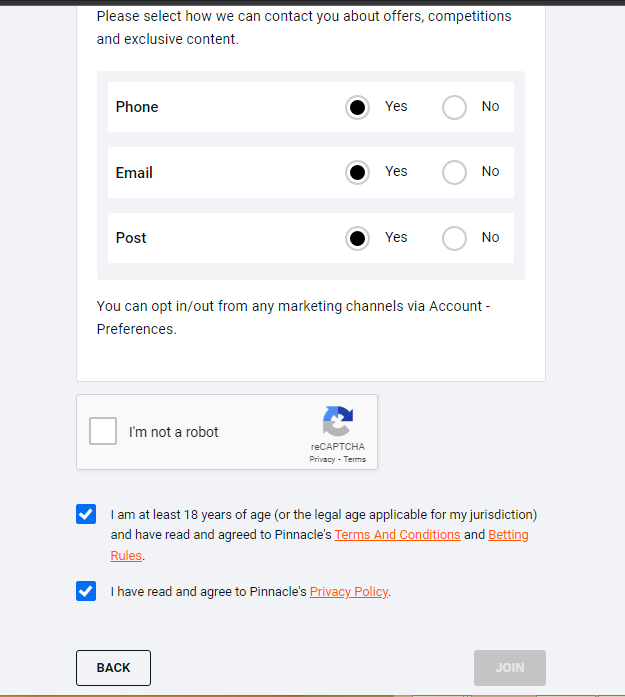
Task: Uncheck the Privacy Policy agreement checkbox
Action: [x=86, y=591]
